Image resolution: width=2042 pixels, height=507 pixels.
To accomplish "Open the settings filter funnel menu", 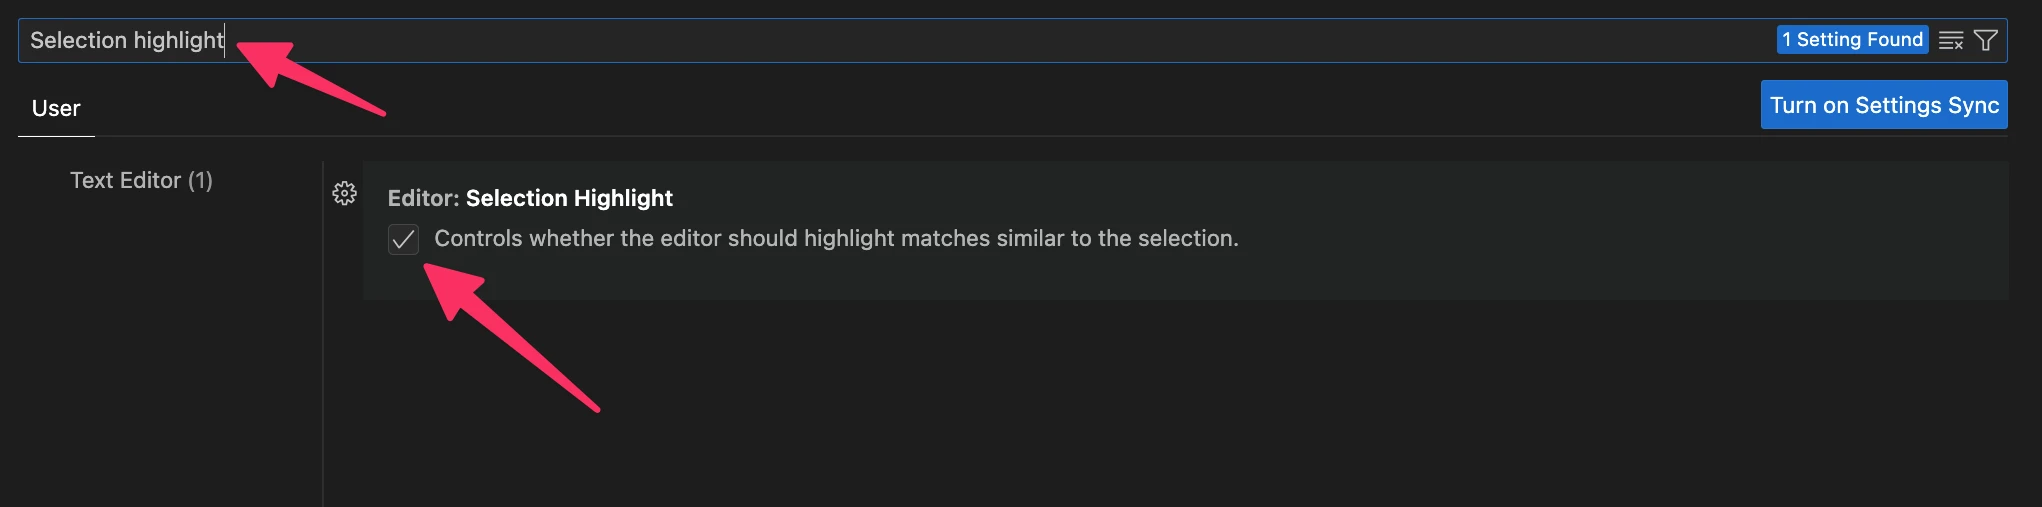I will click(x=1986, y=41).
